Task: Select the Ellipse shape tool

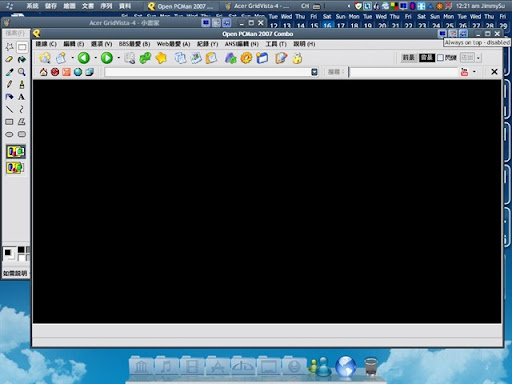Action: (9, 134)
